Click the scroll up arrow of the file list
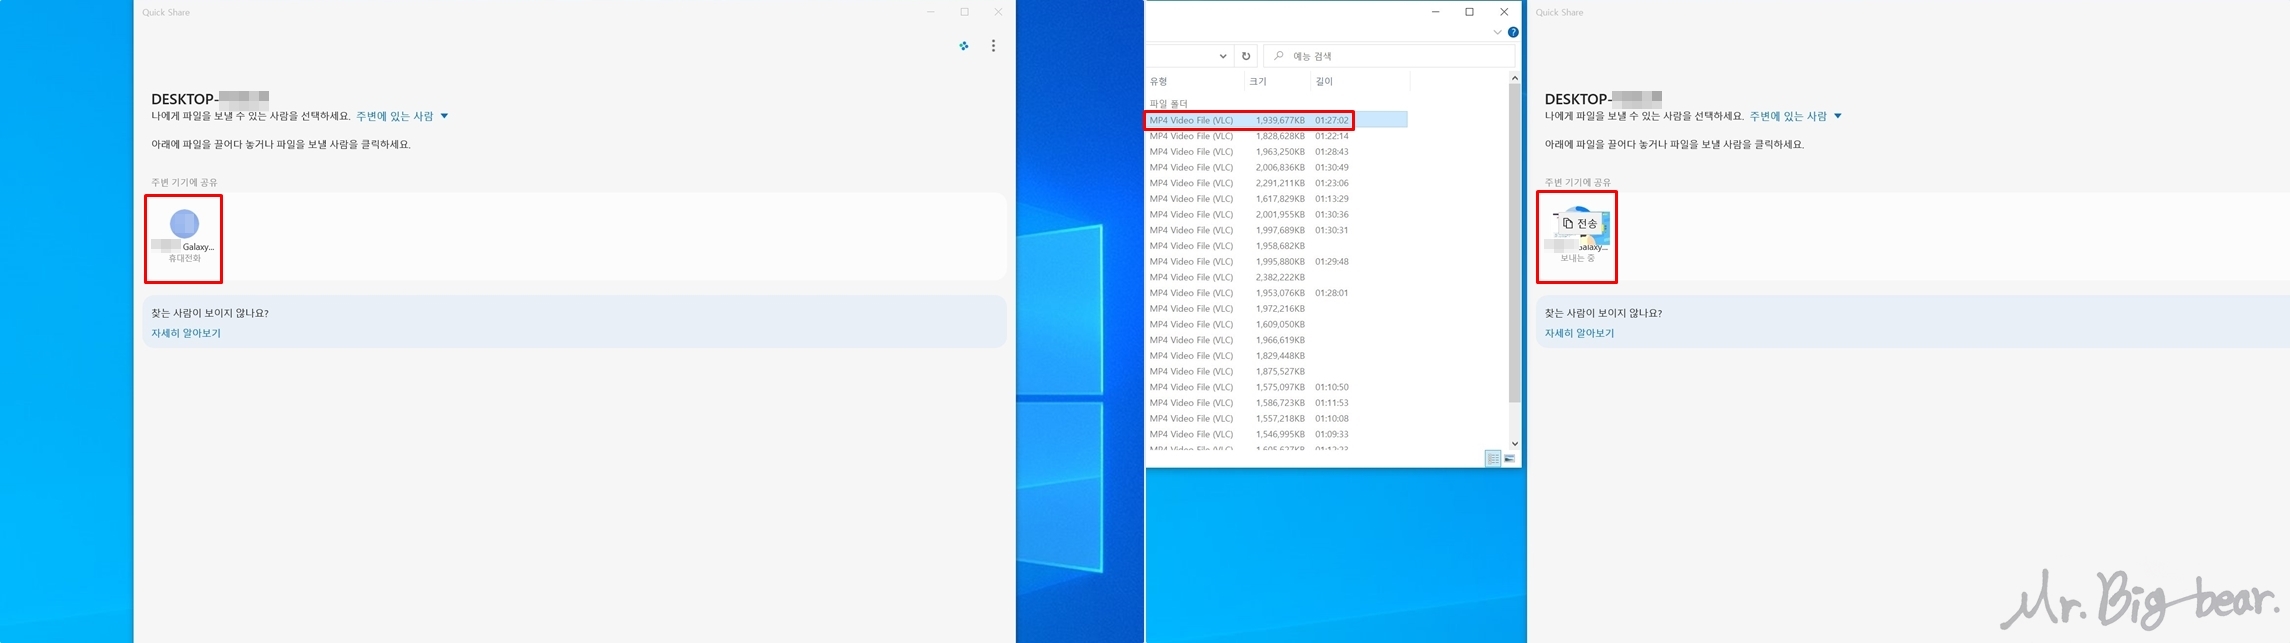 point(1514,78)
